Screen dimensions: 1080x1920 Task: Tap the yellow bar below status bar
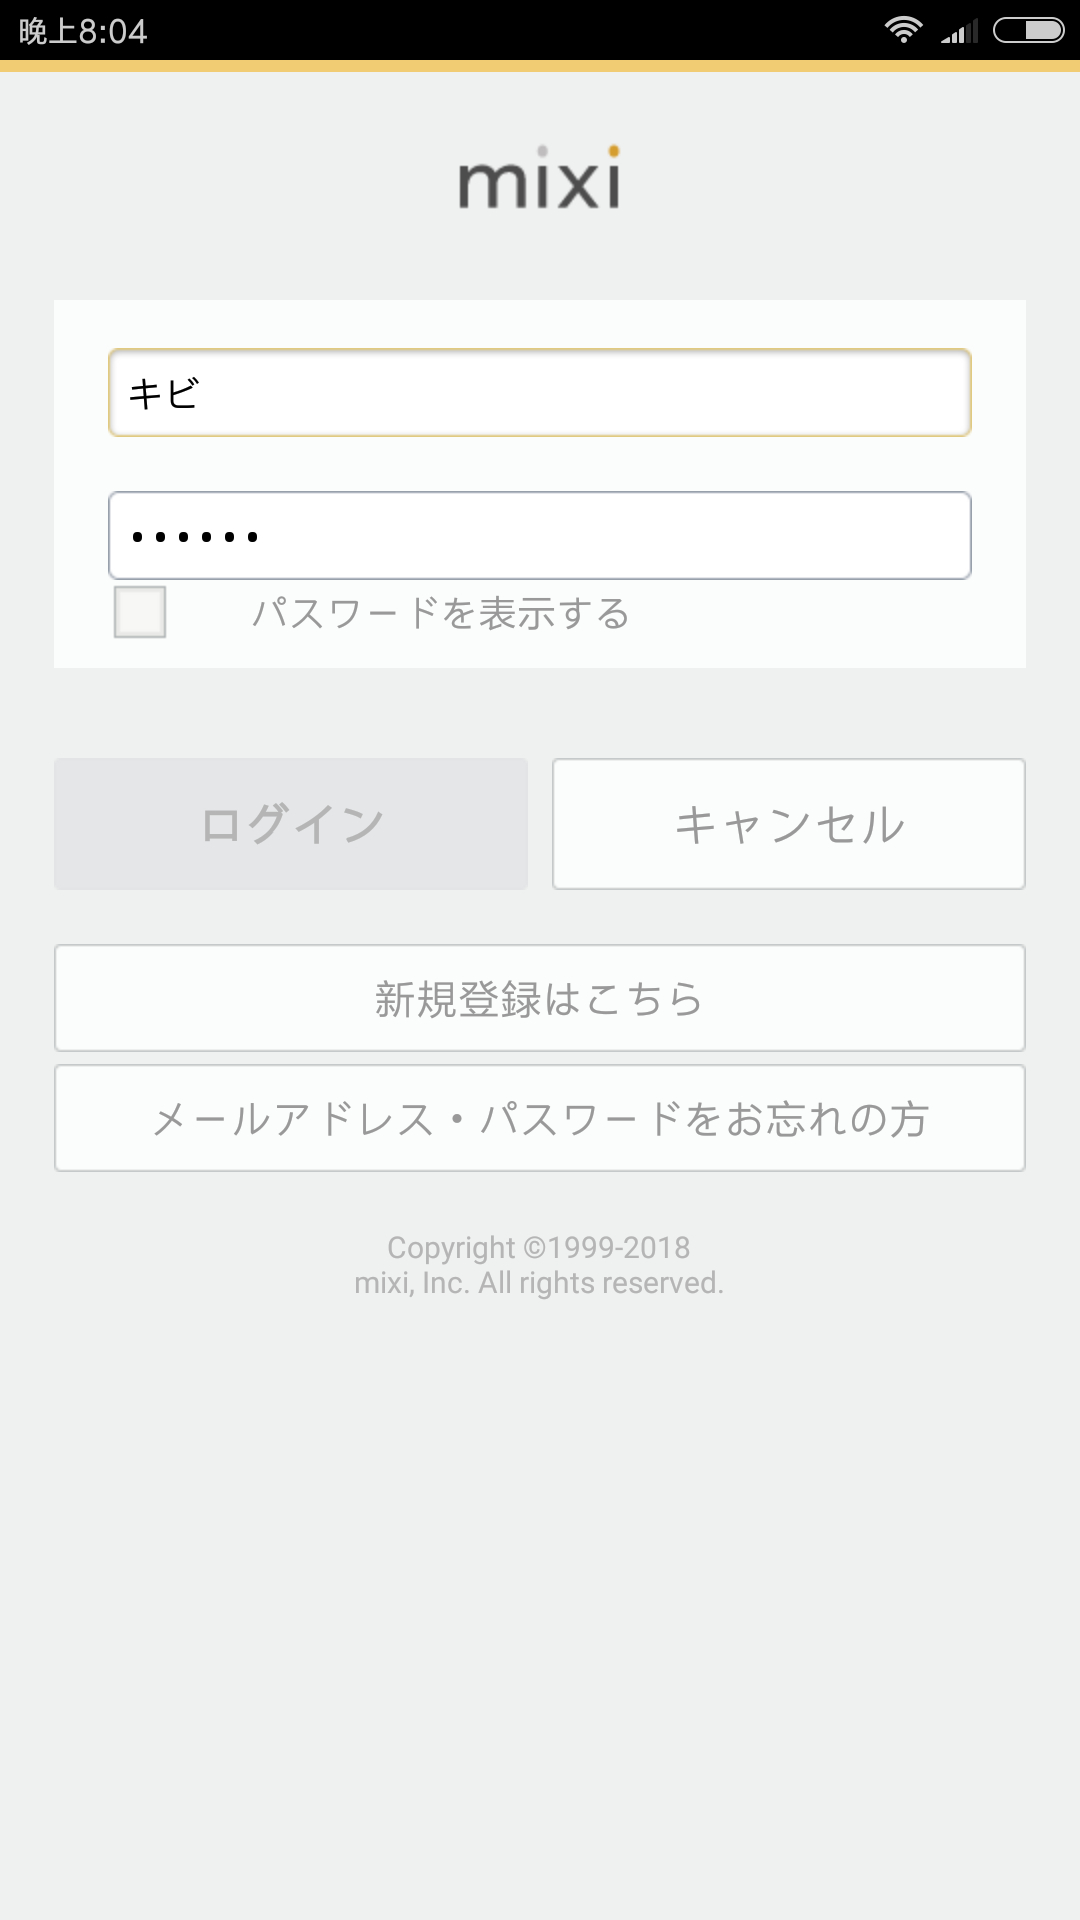540,66
